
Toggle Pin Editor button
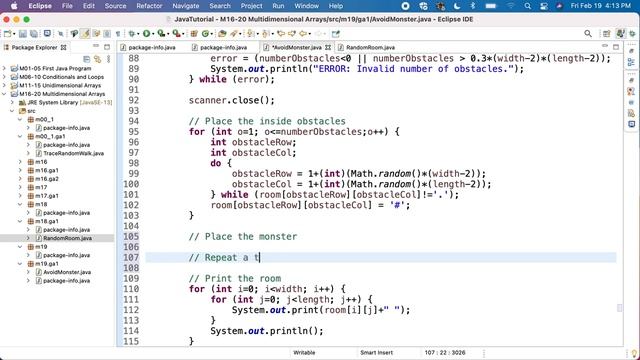point(336,34)
